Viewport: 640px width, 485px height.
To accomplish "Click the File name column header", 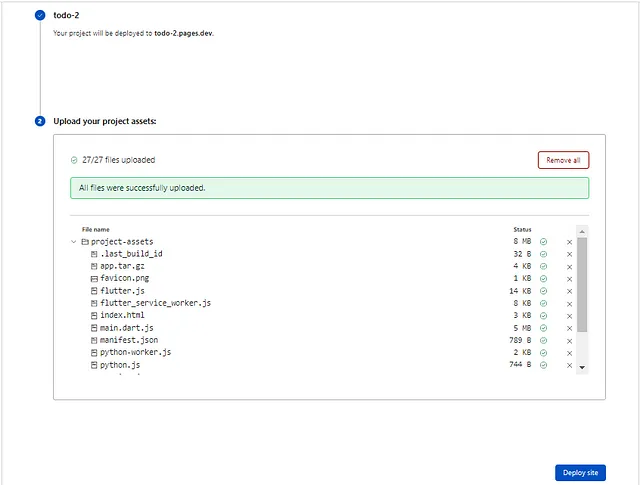I will pos(96,229).
